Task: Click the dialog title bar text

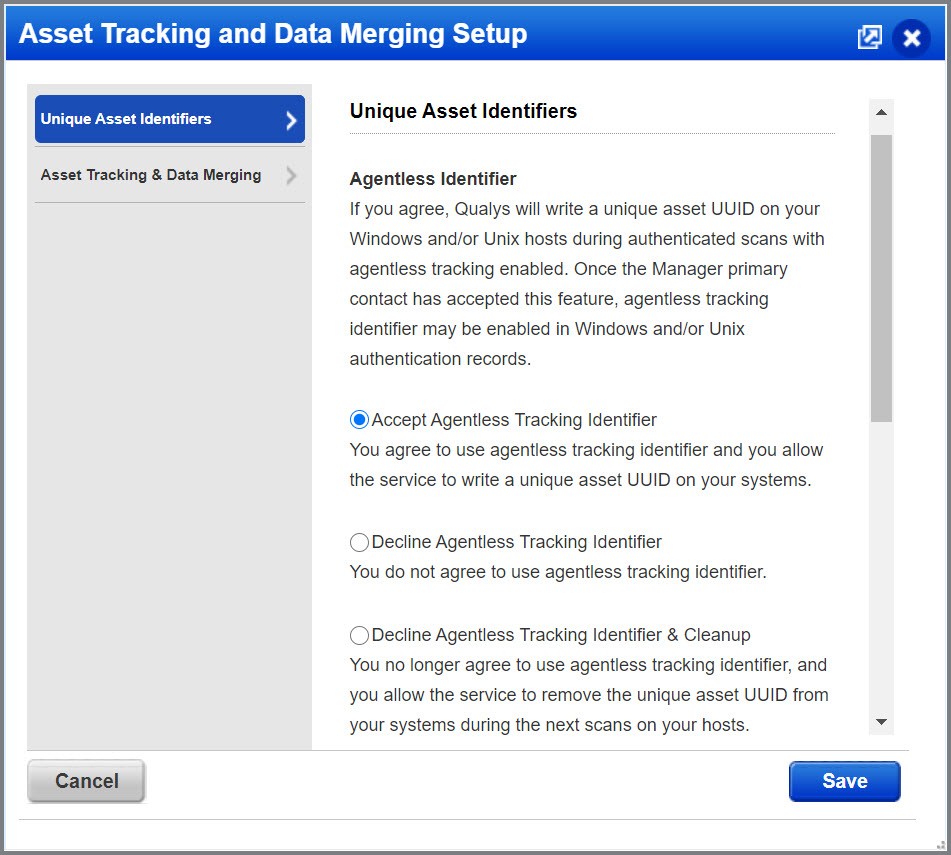Action: (273, 35)
